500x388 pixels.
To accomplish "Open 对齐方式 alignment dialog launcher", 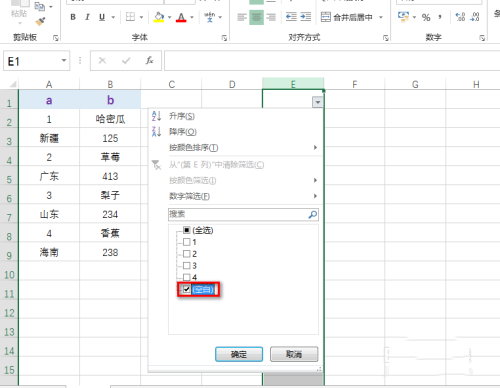I will (386, 38).
